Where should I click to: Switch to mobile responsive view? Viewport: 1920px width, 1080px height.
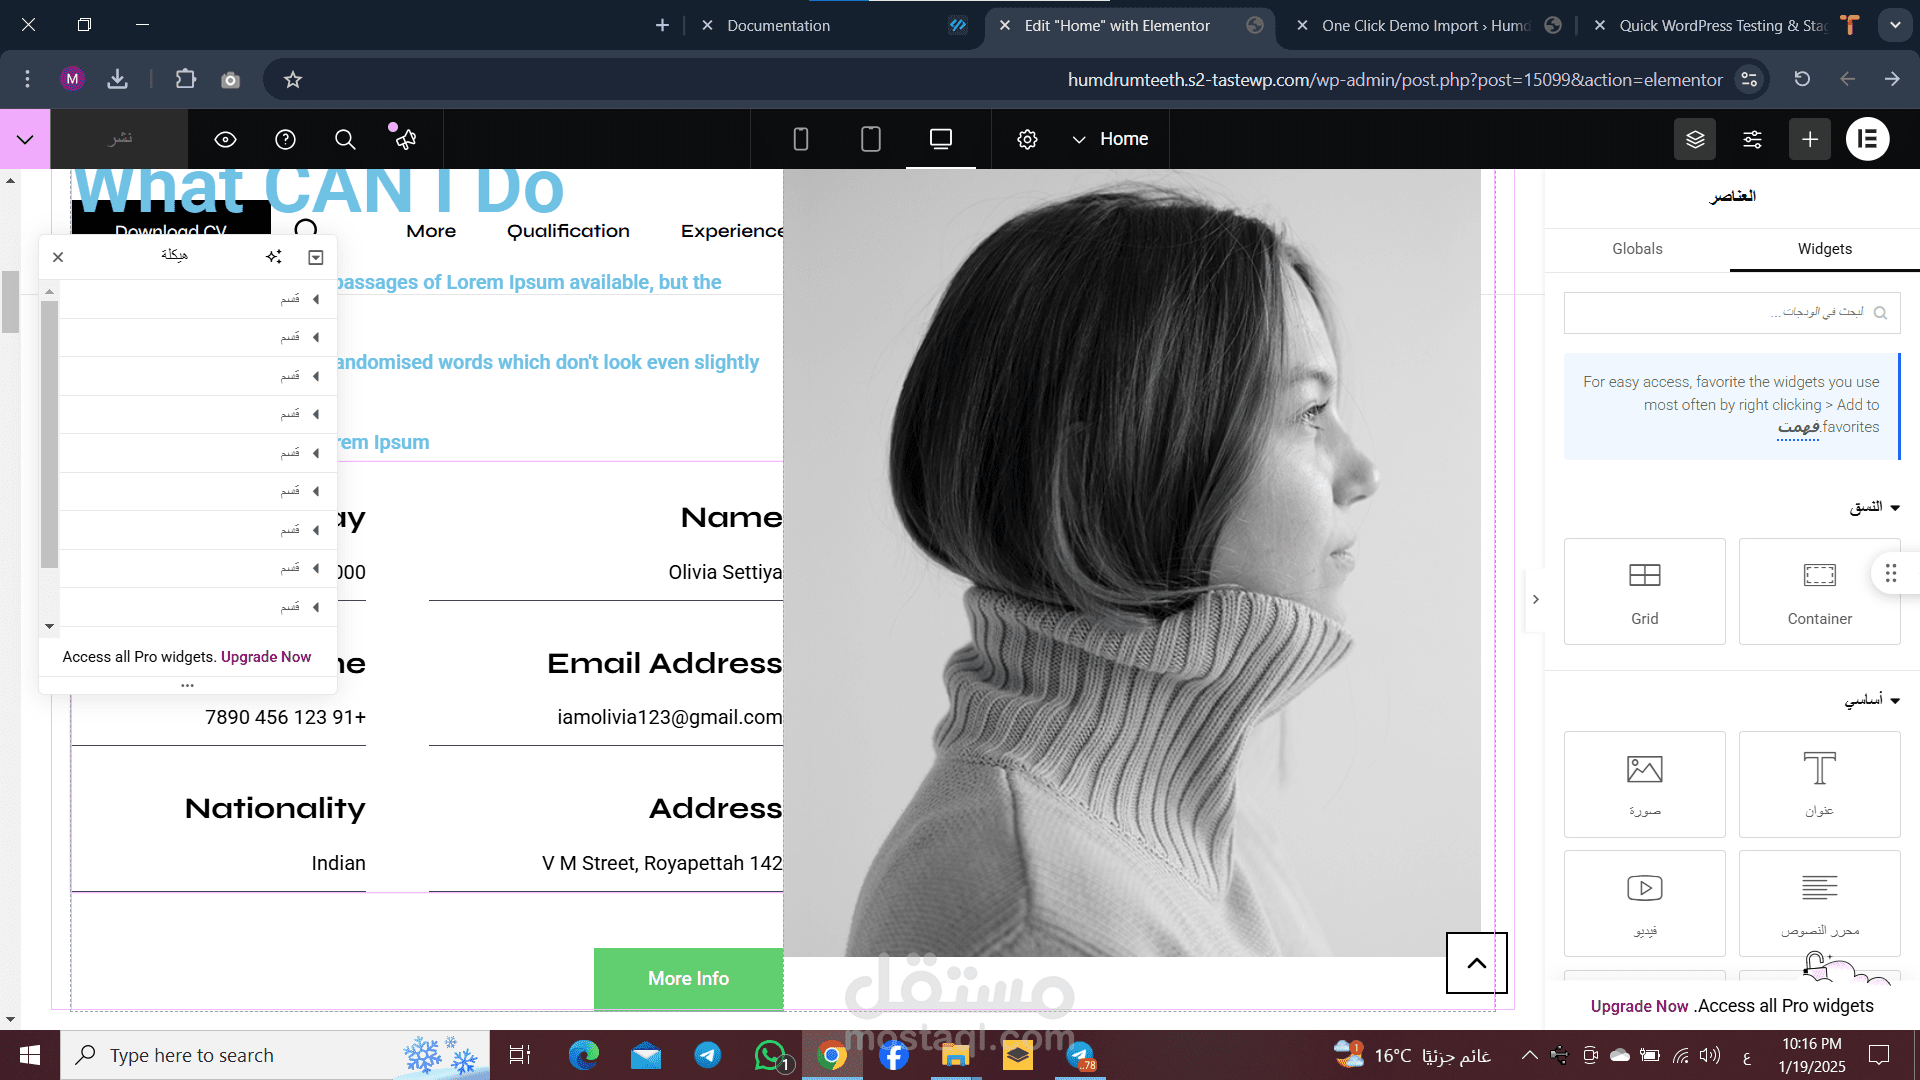tap(800, 139)
